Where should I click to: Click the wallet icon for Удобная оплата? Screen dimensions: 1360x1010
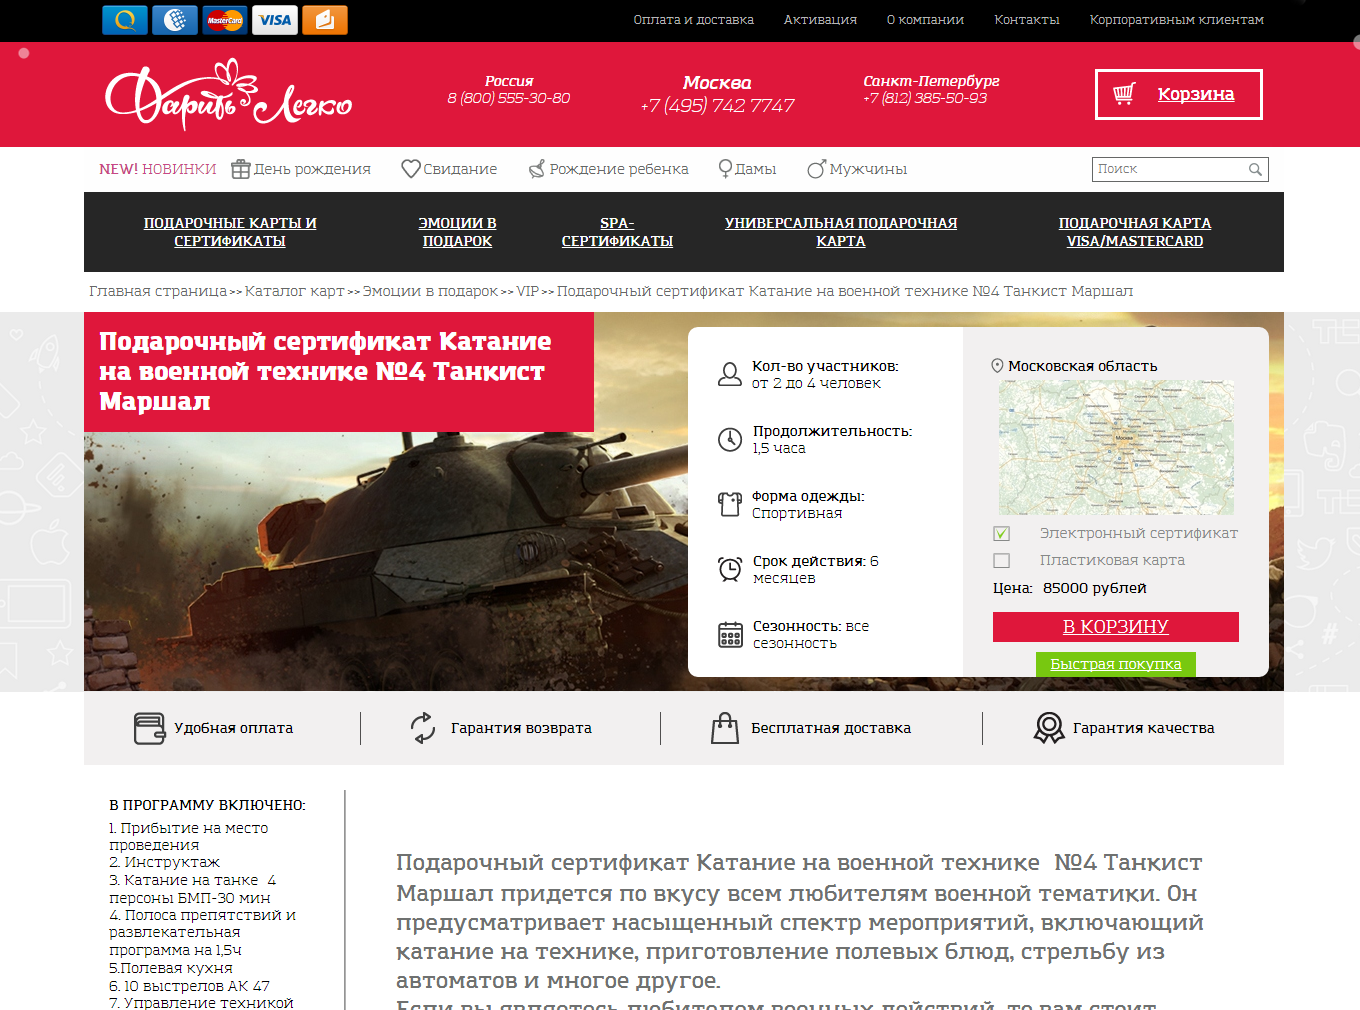coord(149,728)
